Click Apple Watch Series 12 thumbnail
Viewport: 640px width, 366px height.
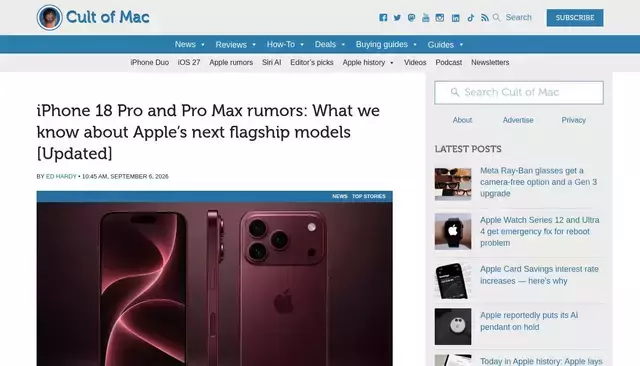pyautogui.click(x=453, y=231)
